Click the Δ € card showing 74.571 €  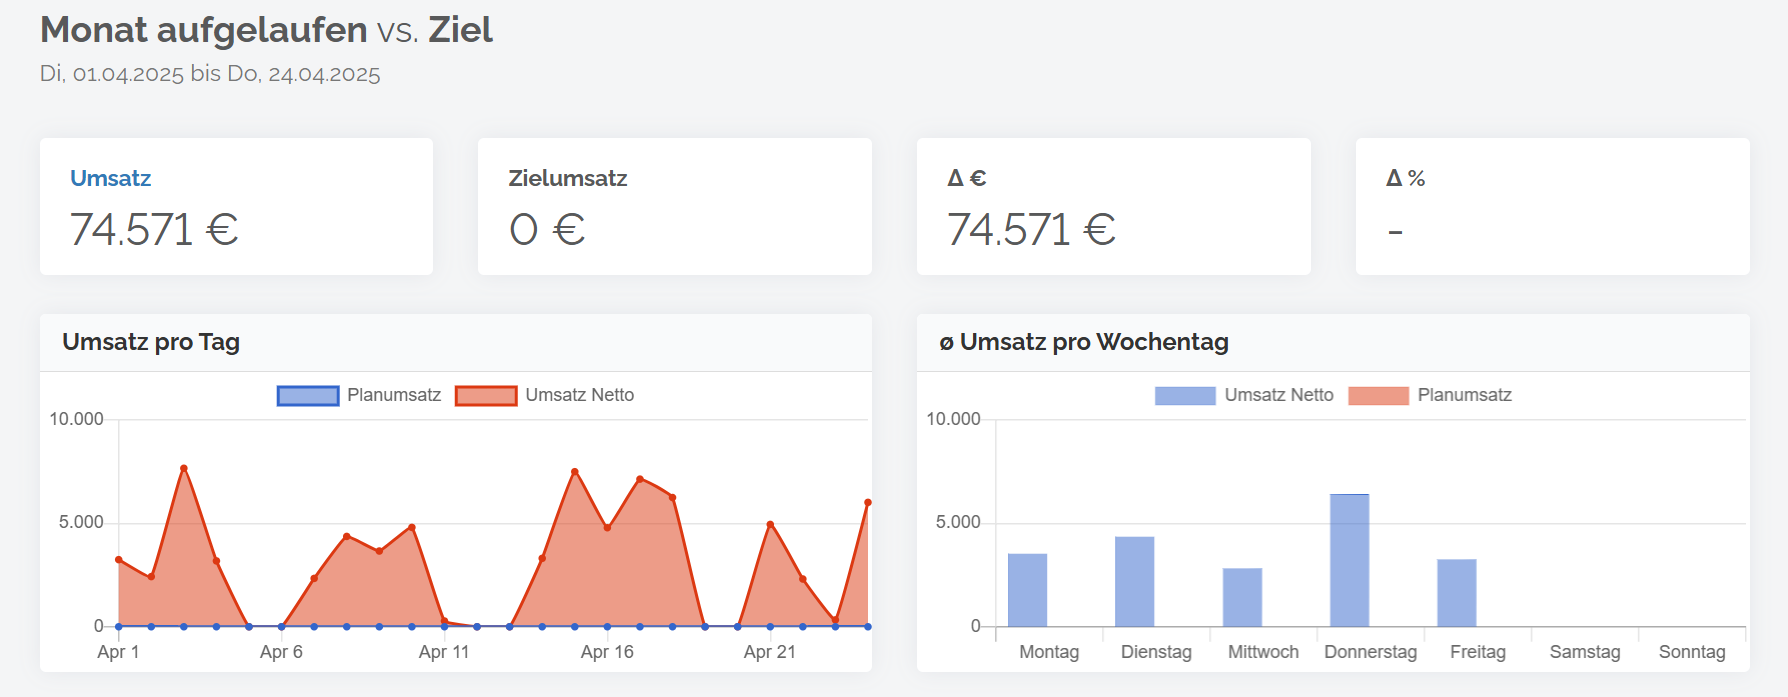pos(1113,207)
